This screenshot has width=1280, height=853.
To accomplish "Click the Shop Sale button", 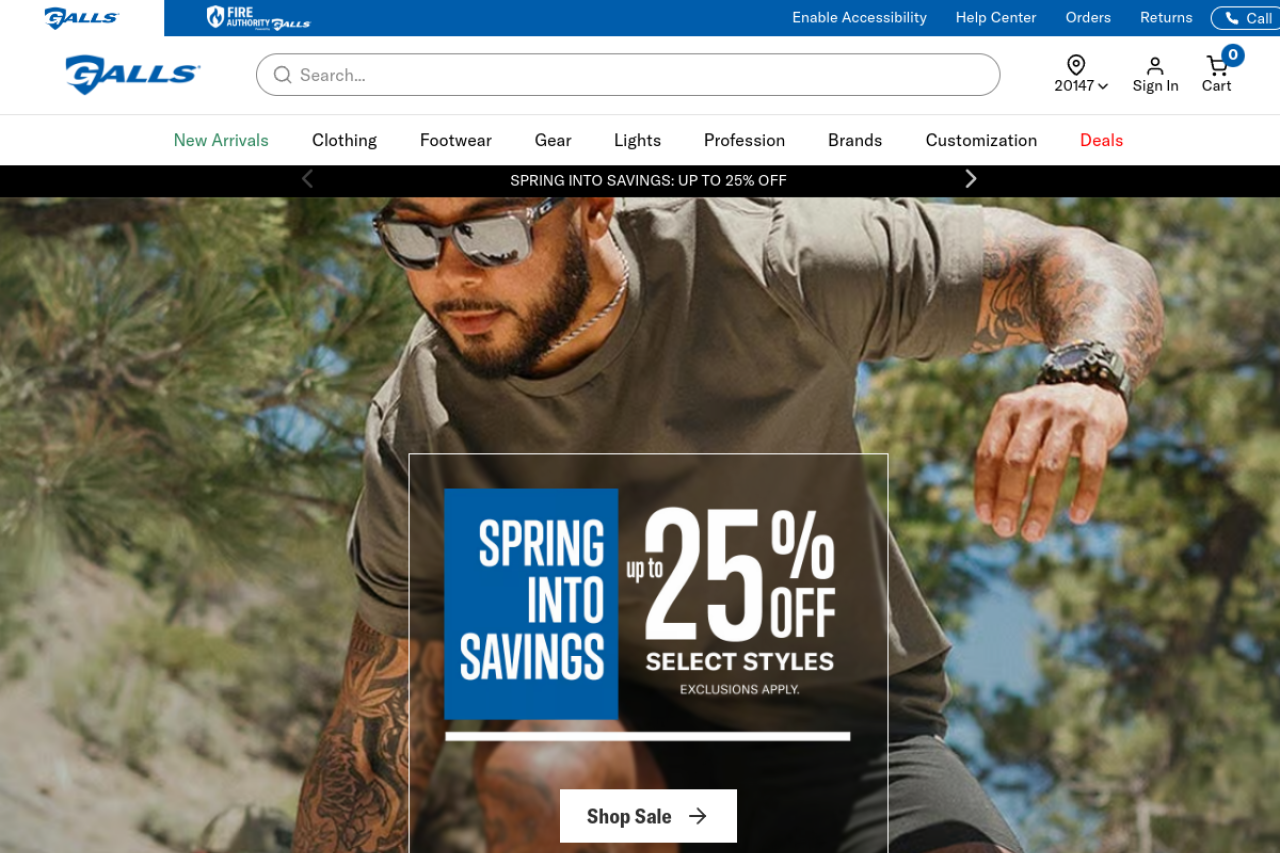I will click(x=648, y=816).
